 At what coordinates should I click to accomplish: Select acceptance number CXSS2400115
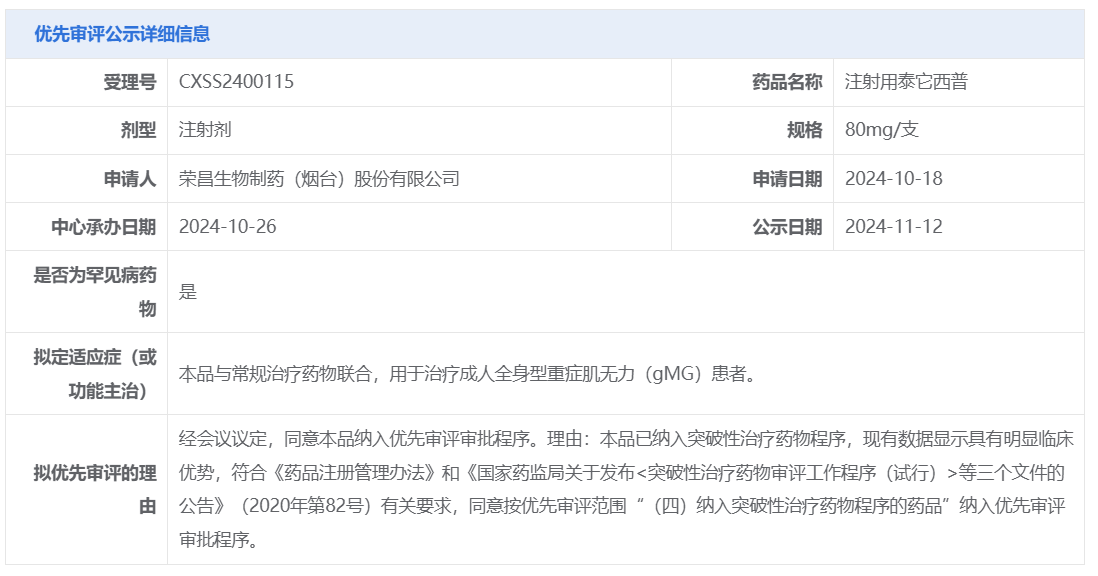point(236,81)
